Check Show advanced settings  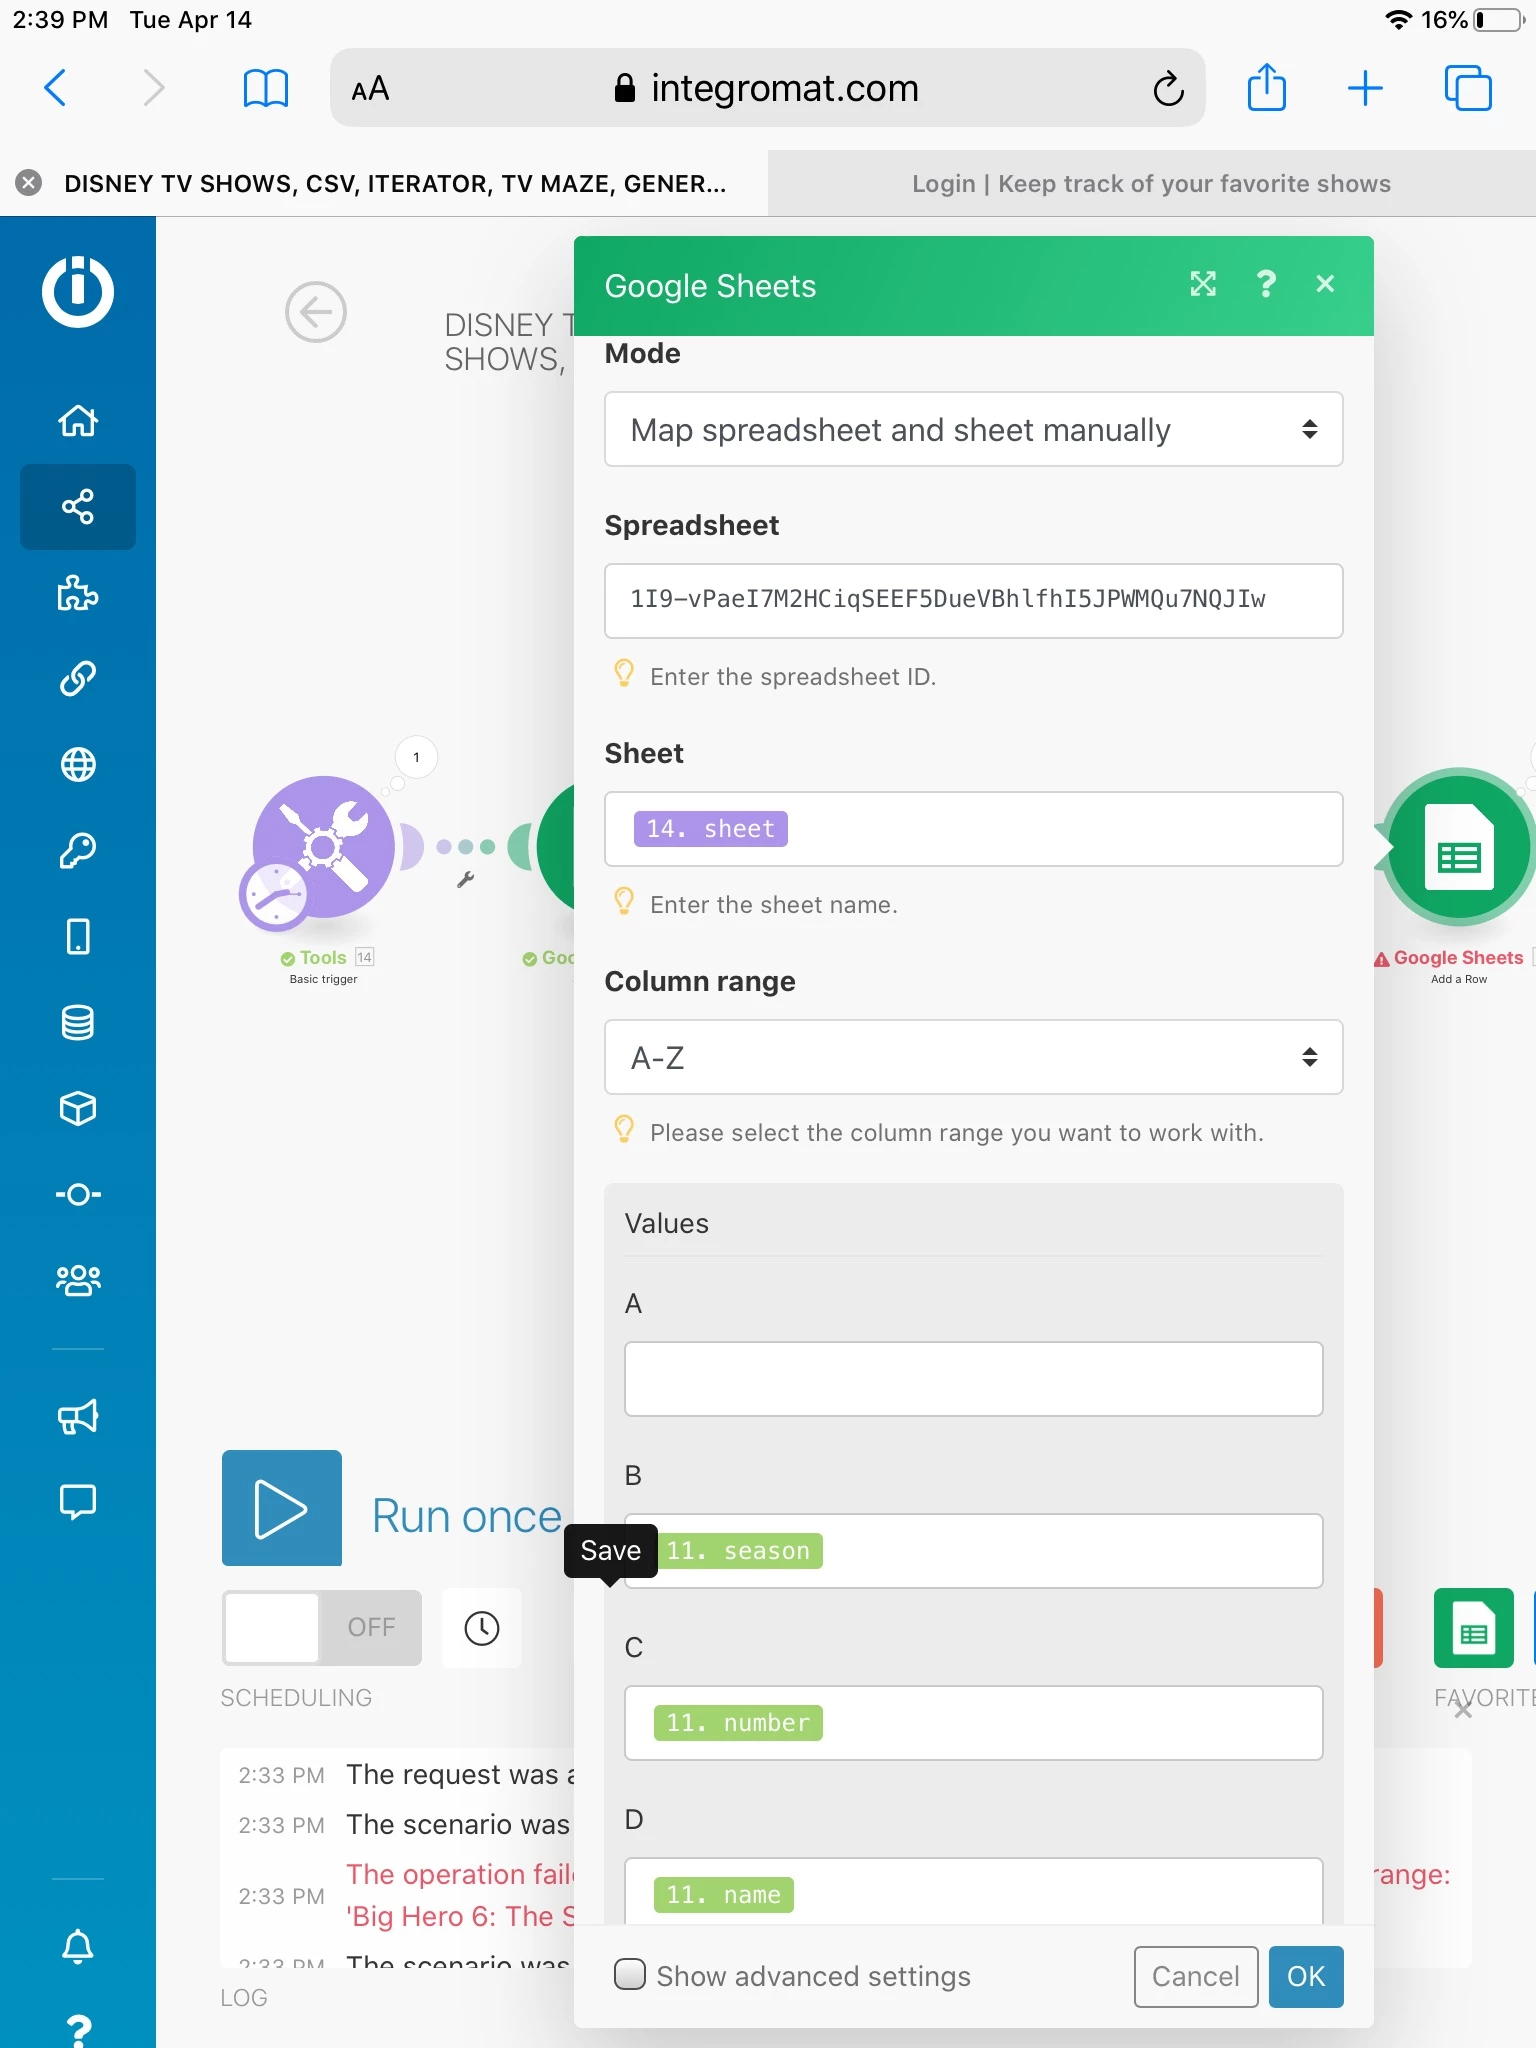[x=630, y=1974]
